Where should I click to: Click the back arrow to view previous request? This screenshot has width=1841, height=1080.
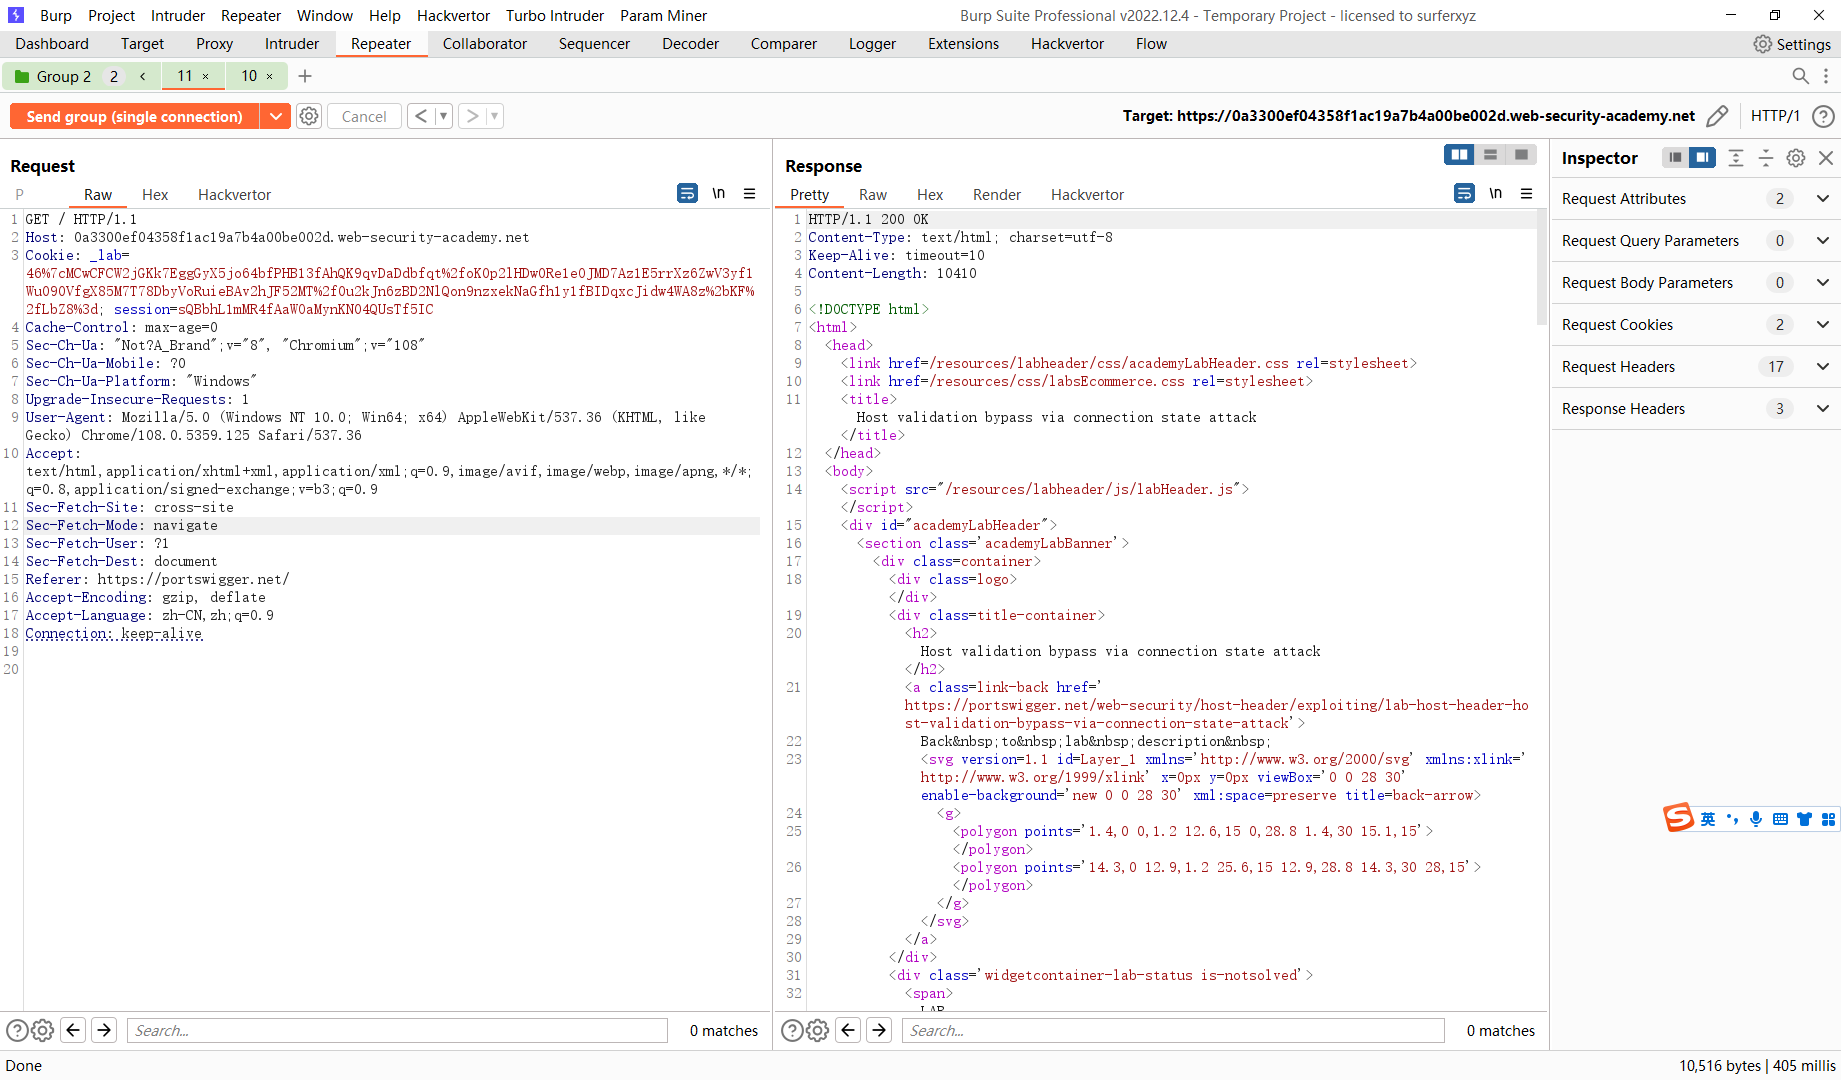421,115
